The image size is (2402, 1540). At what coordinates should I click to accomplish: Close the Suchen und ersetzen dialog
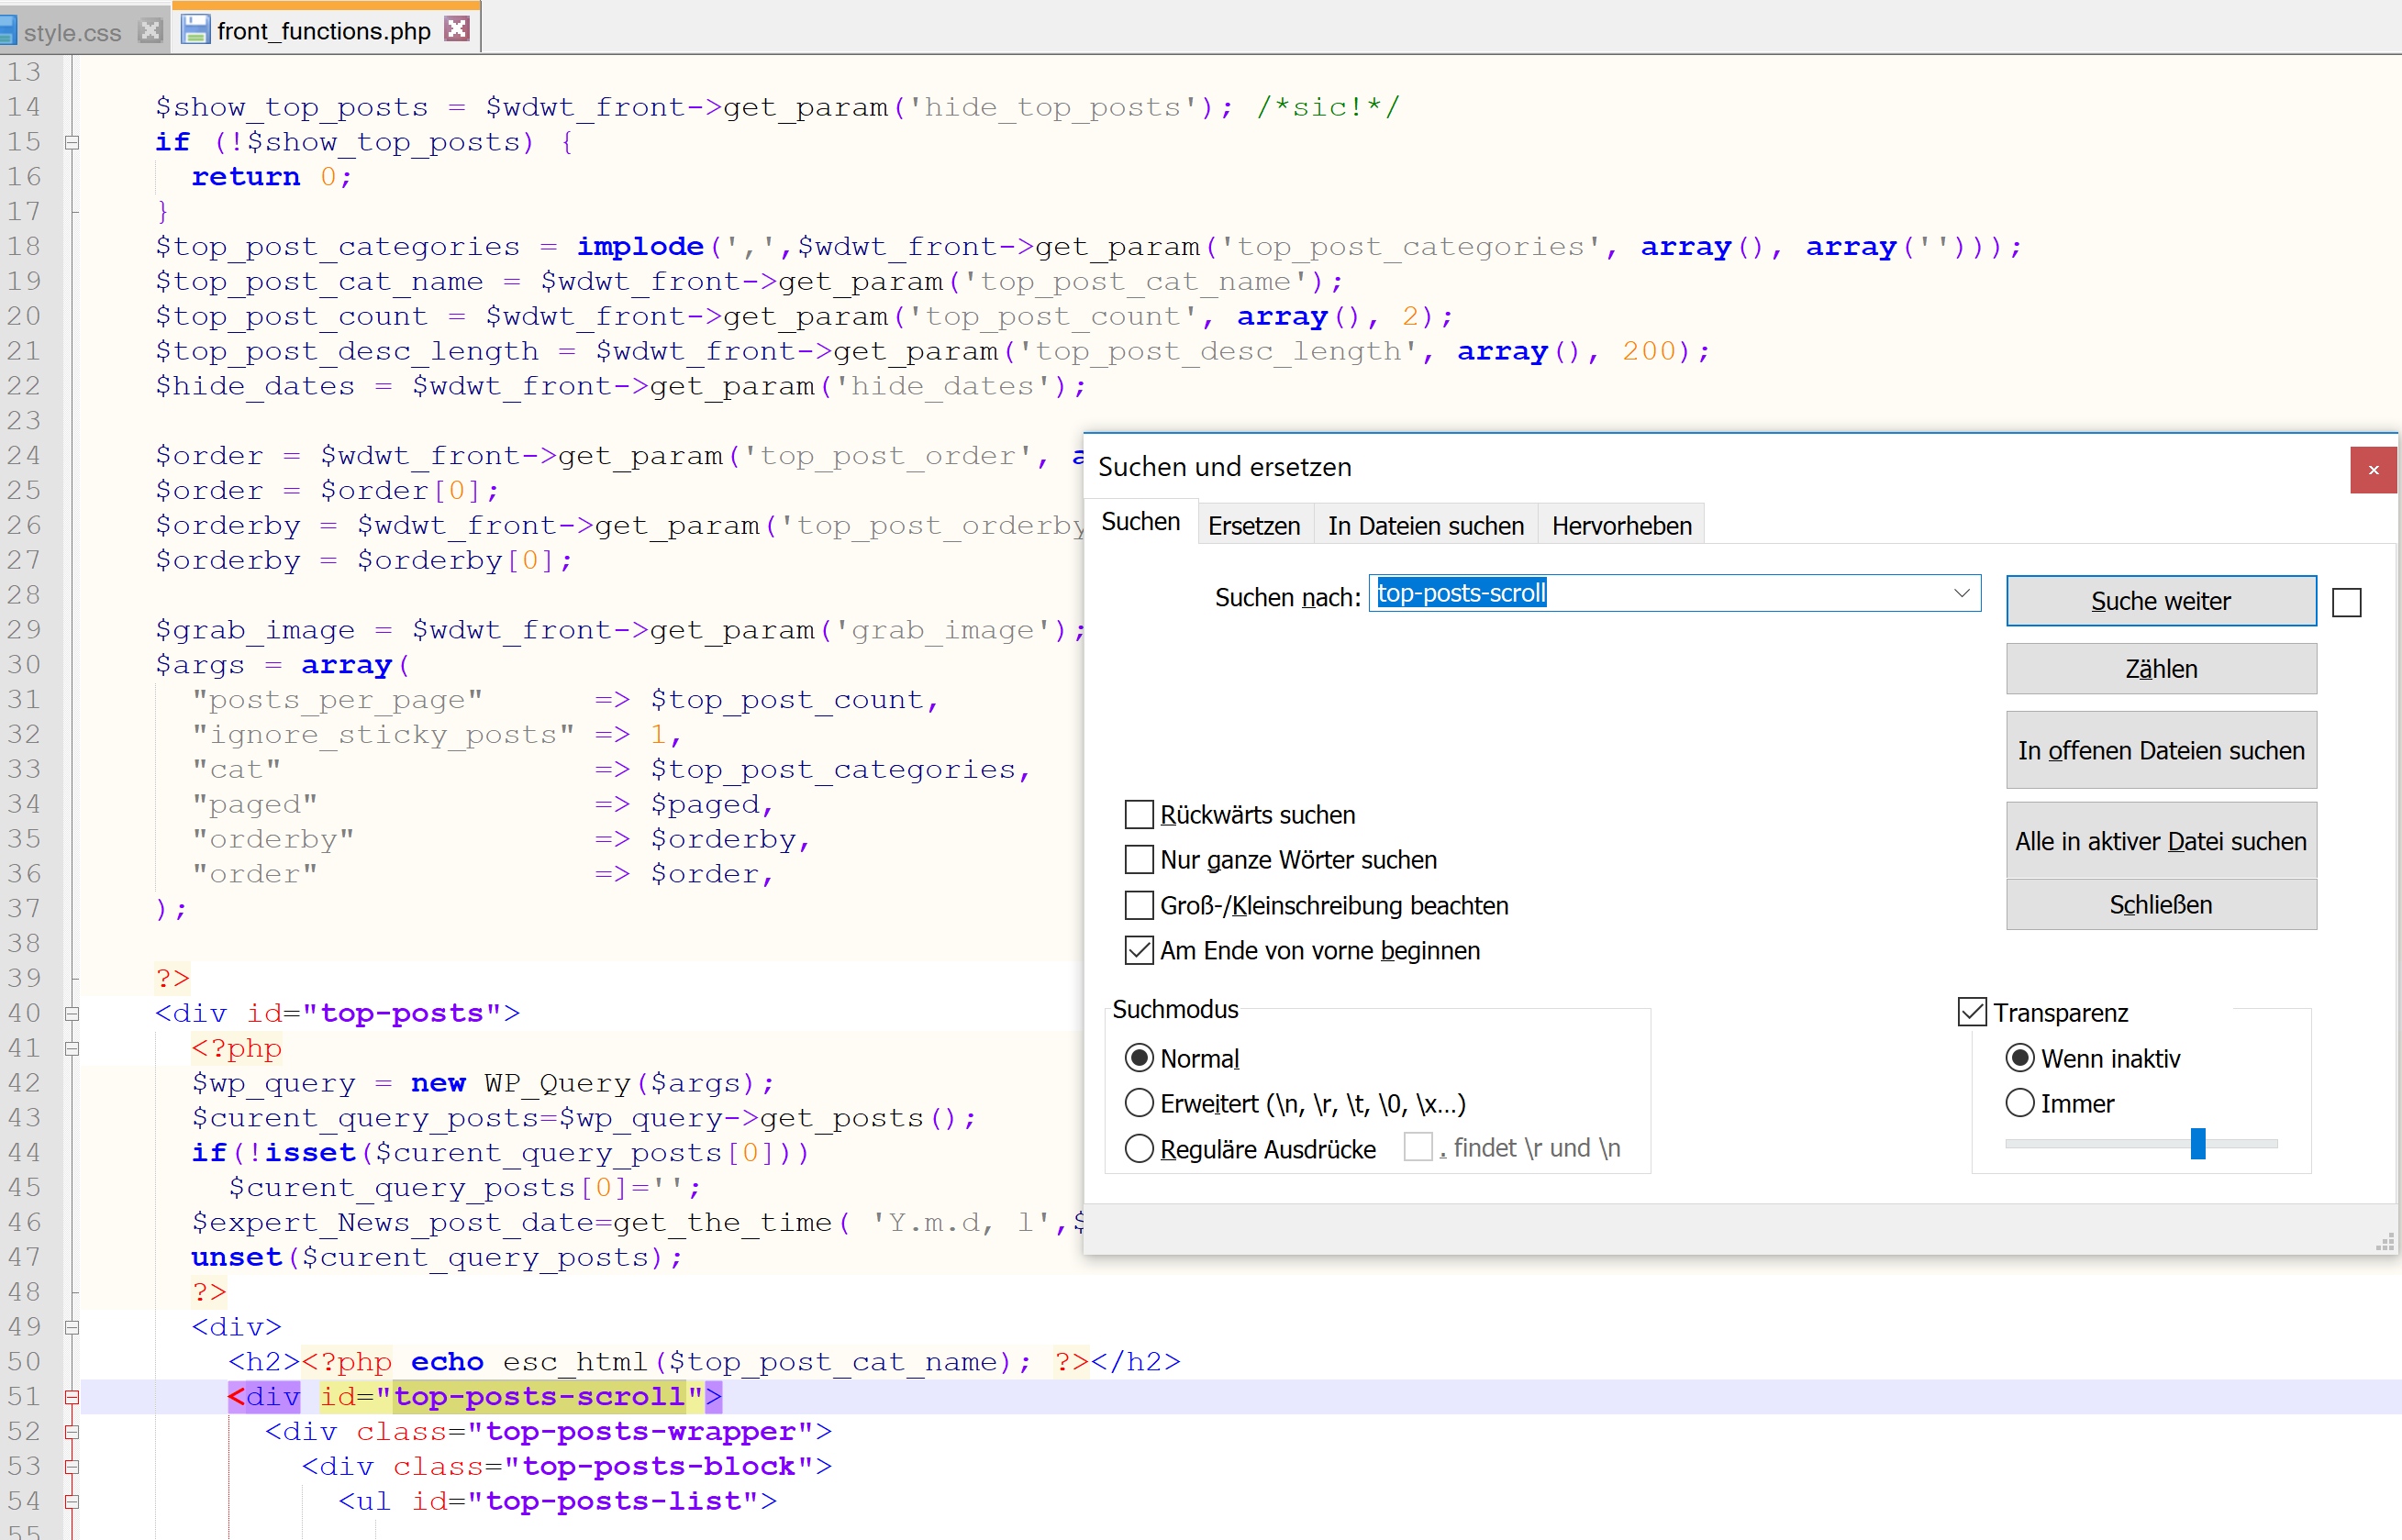[x=2373, y=470]
